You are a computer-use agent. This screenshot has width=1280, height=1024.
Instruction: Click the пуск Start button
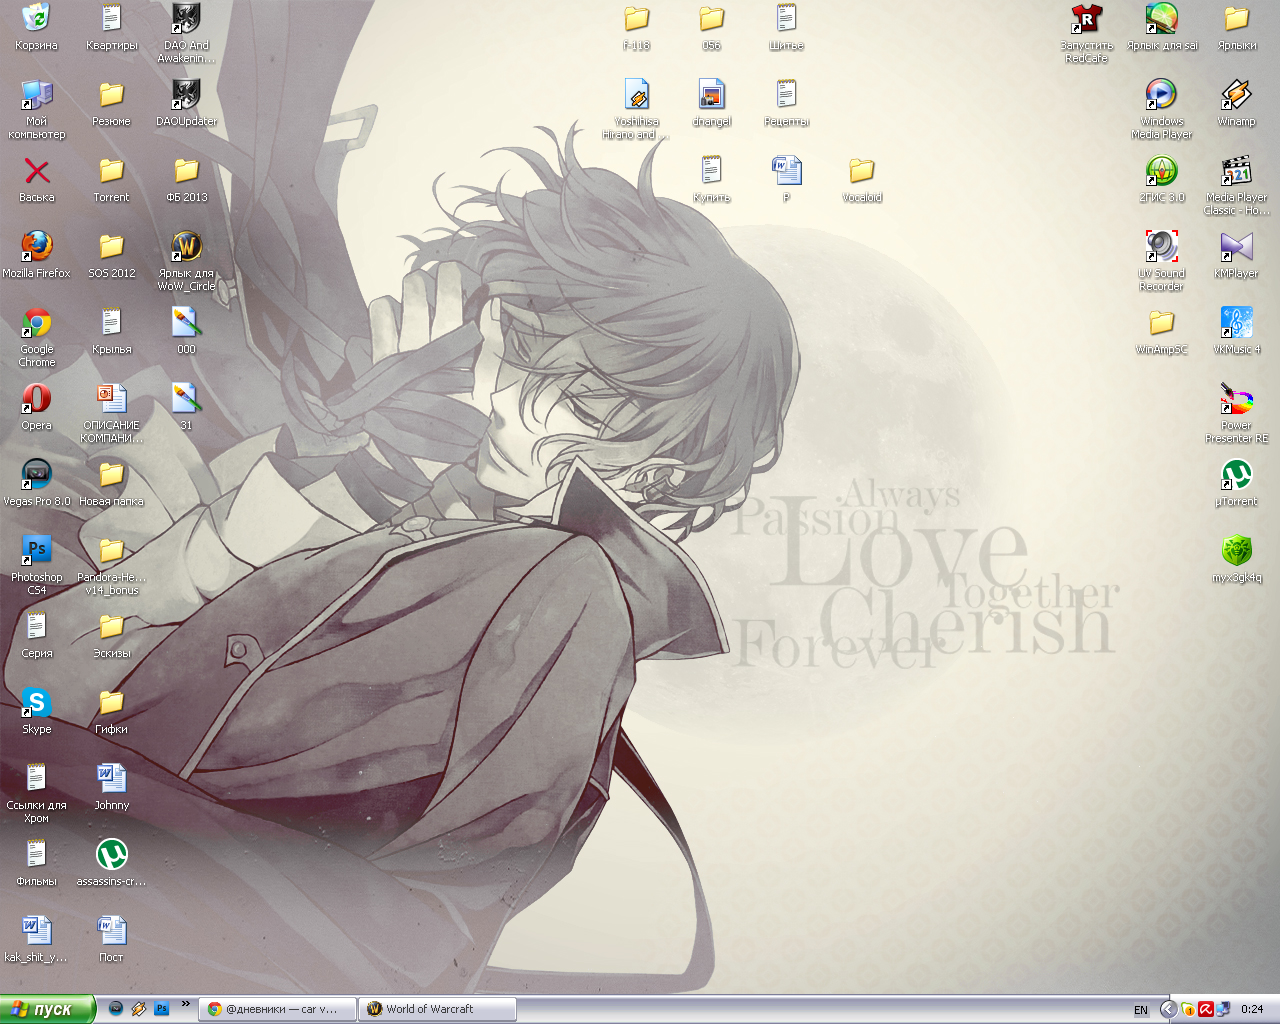(x=47, y=1009)
